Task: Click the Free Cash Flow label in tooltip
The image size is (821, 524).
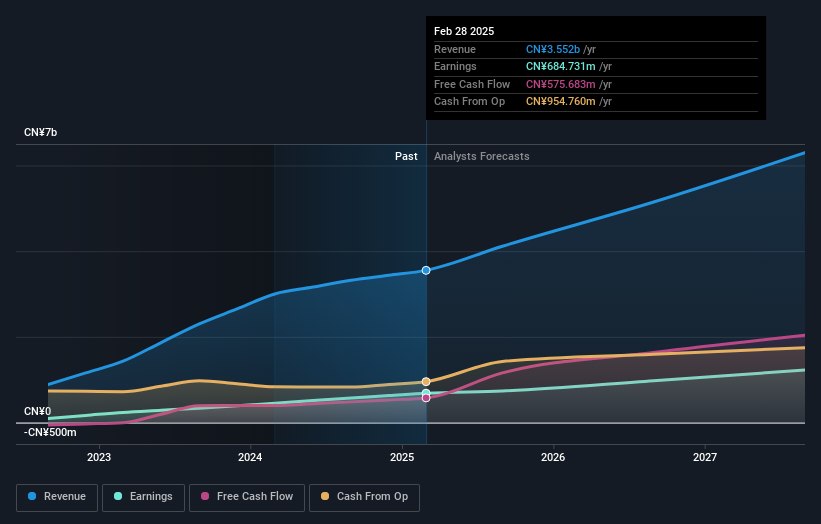Action: coord(472,84)
